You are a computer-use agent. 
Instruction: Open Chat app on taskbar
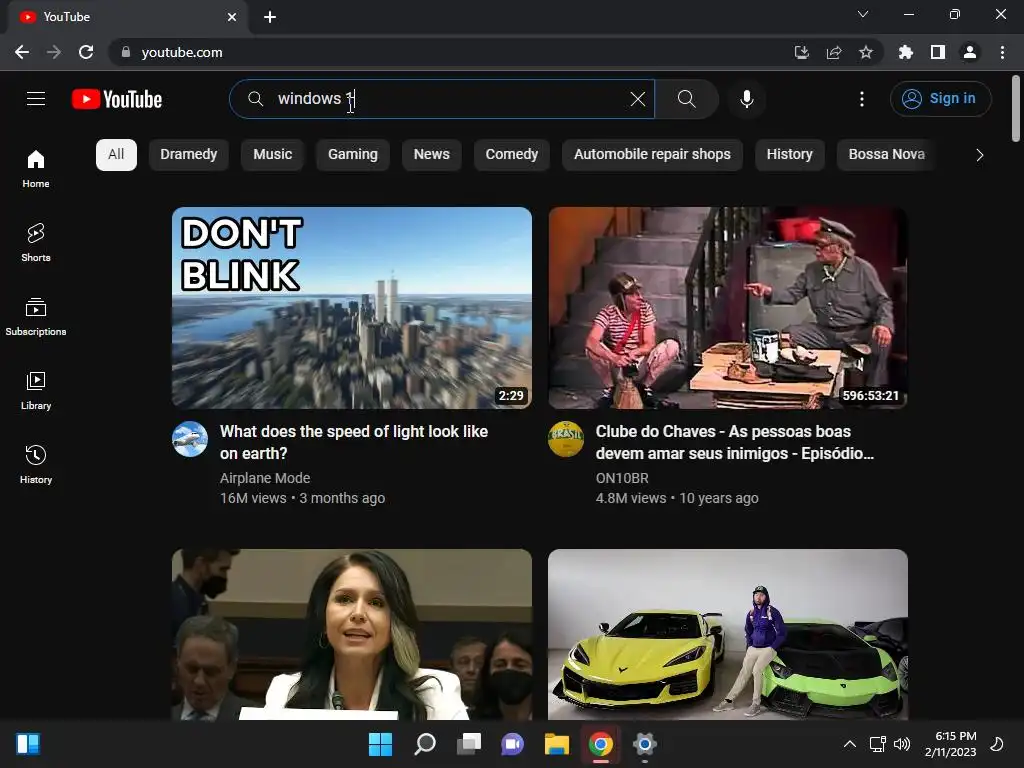pyautogui.click(x=513, y=744)
